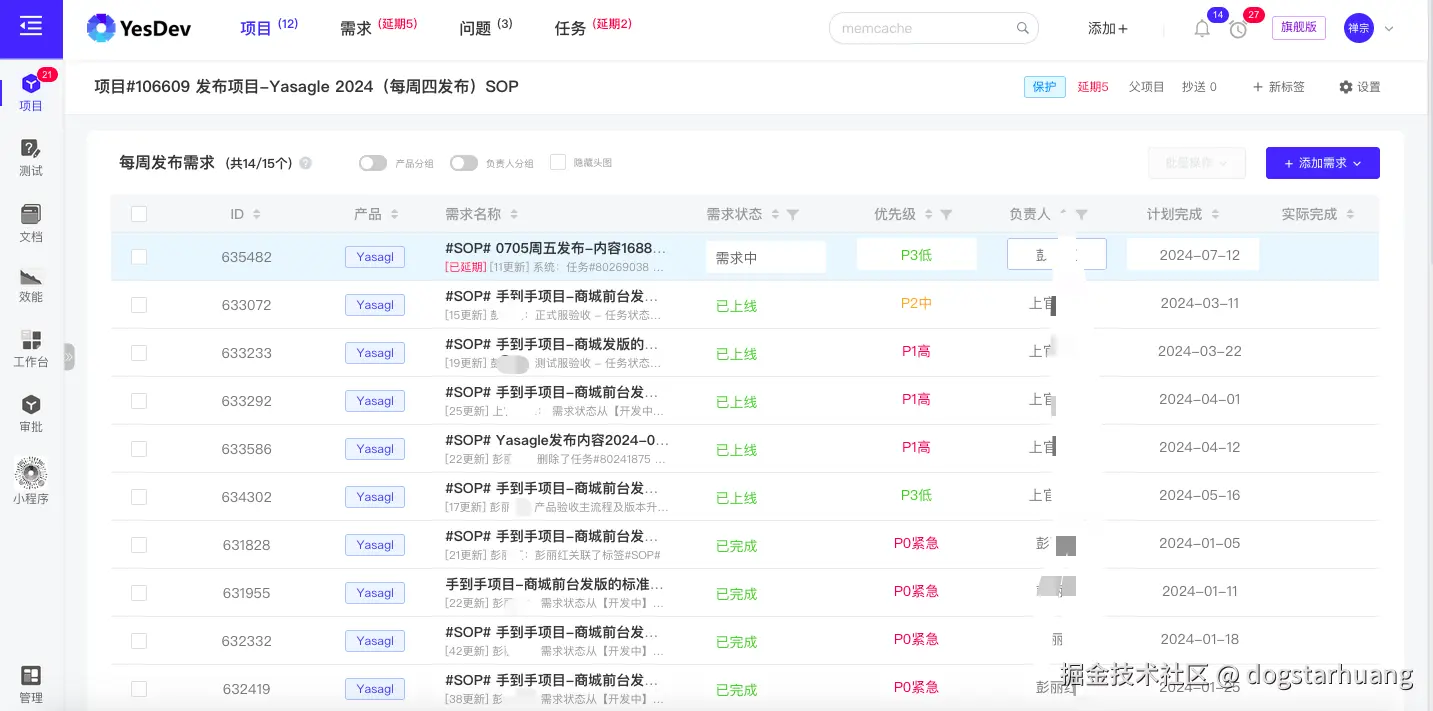Screen dimensions: 1433x711
Task: Click the YesDev logo
Action: click(x=139, y=28)
